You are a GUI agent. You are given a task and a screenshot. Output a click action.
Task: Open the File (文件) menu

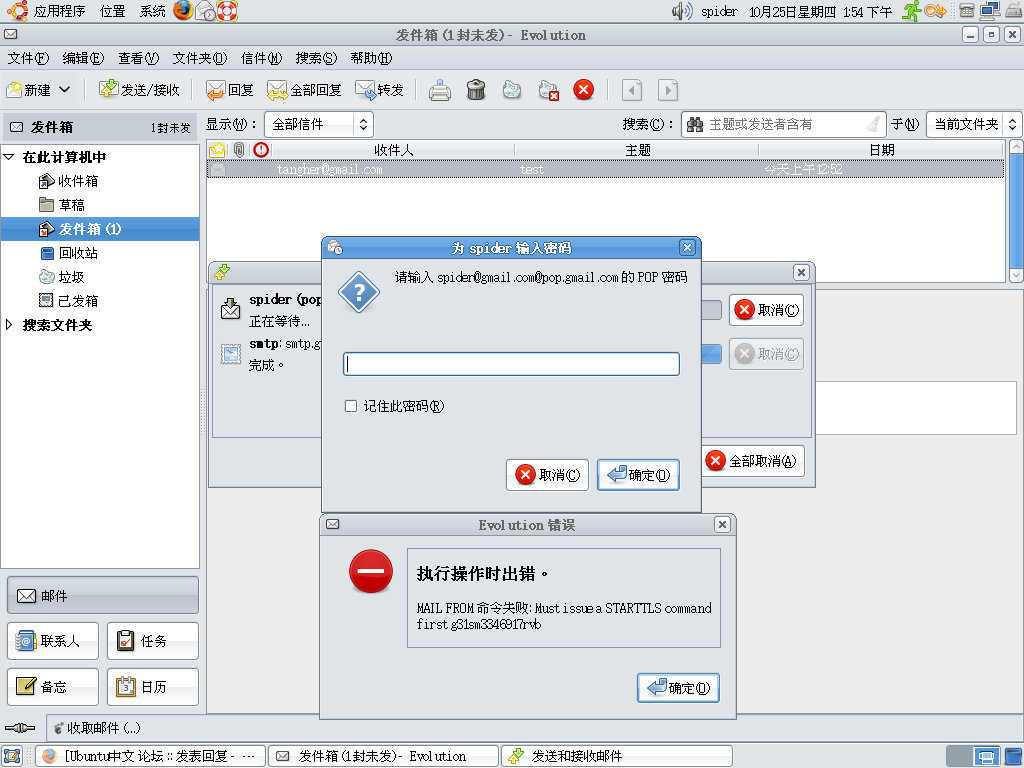[x=28, y=58]
